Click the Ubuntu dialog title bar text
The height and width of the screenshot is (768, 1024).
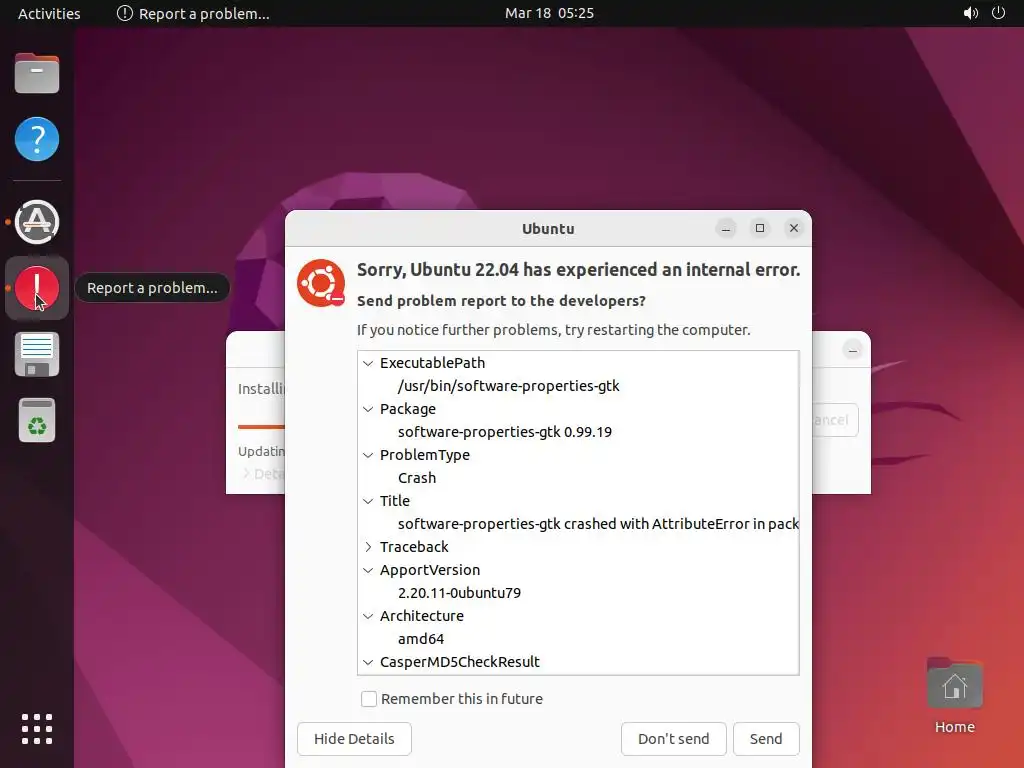[548, 229]
